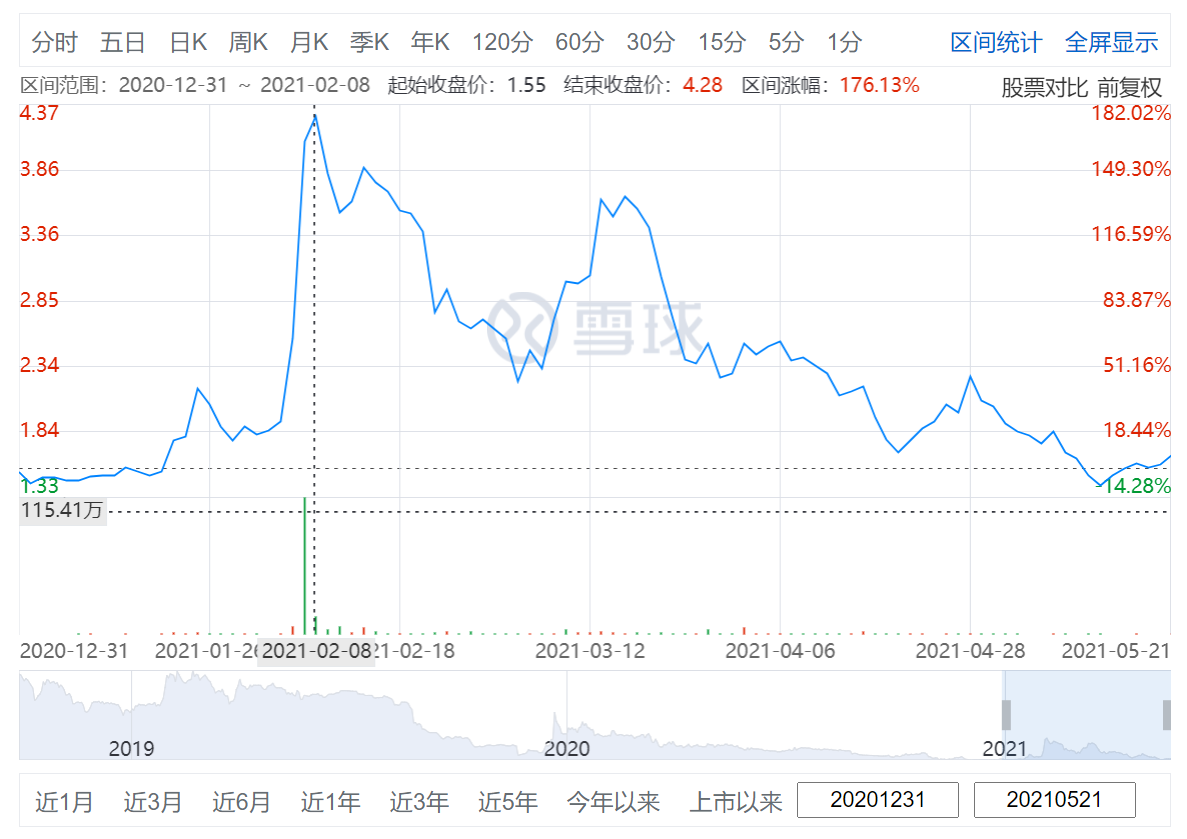Click the end date field 20210521
The image size is (1187, 839).
[x=1054, y=800]
